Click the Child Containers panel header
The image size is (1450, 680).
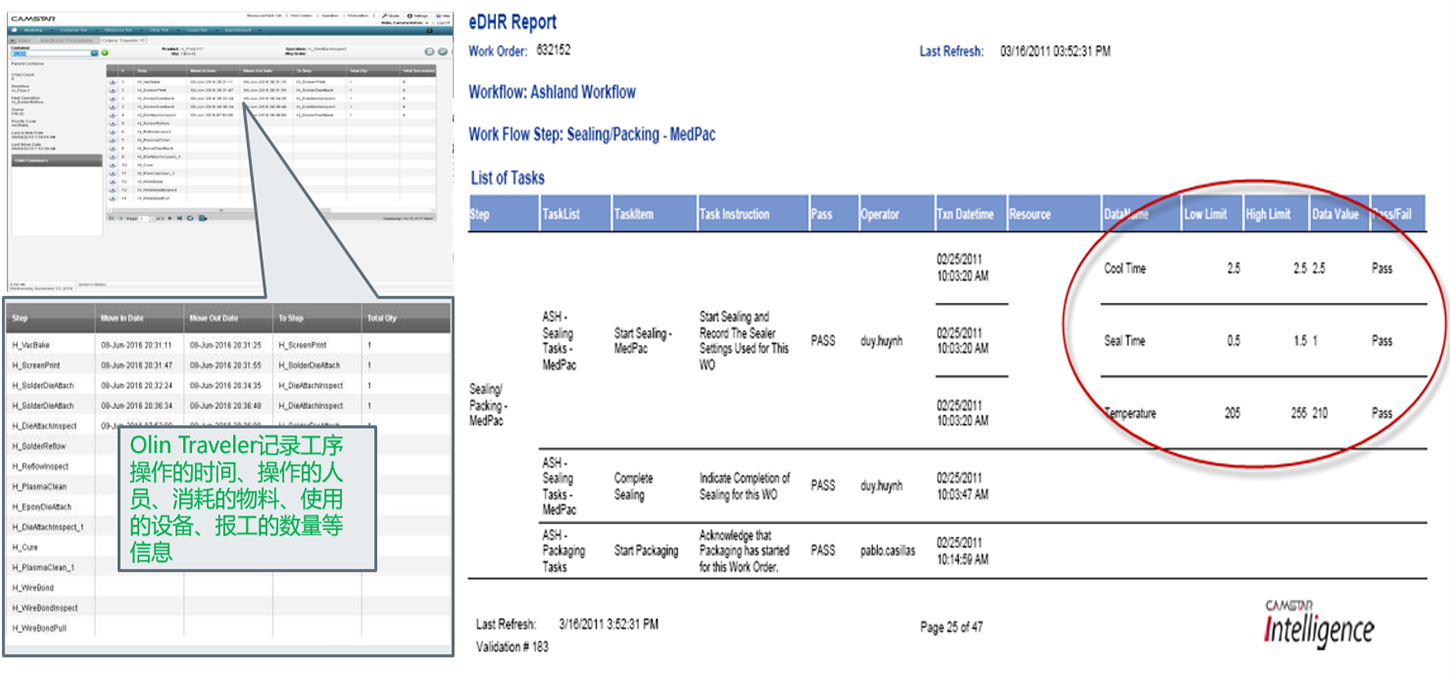coord(56,159)
